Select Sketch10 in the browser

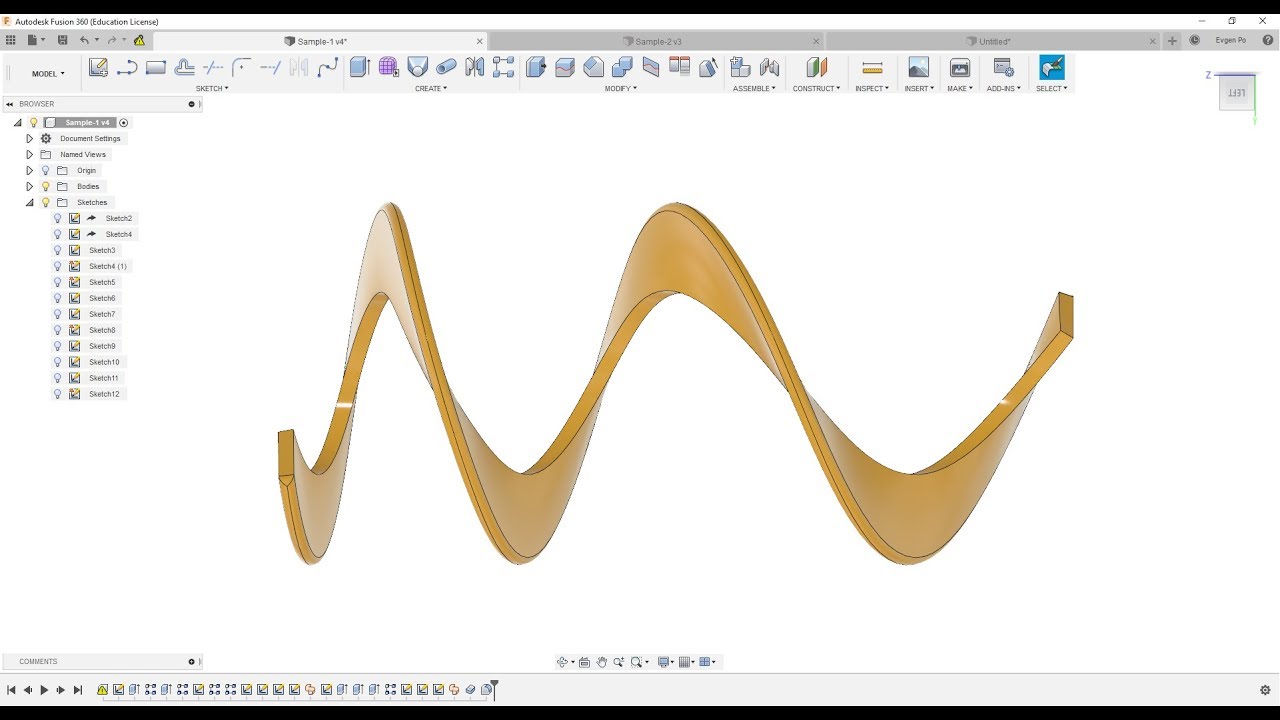104,362
